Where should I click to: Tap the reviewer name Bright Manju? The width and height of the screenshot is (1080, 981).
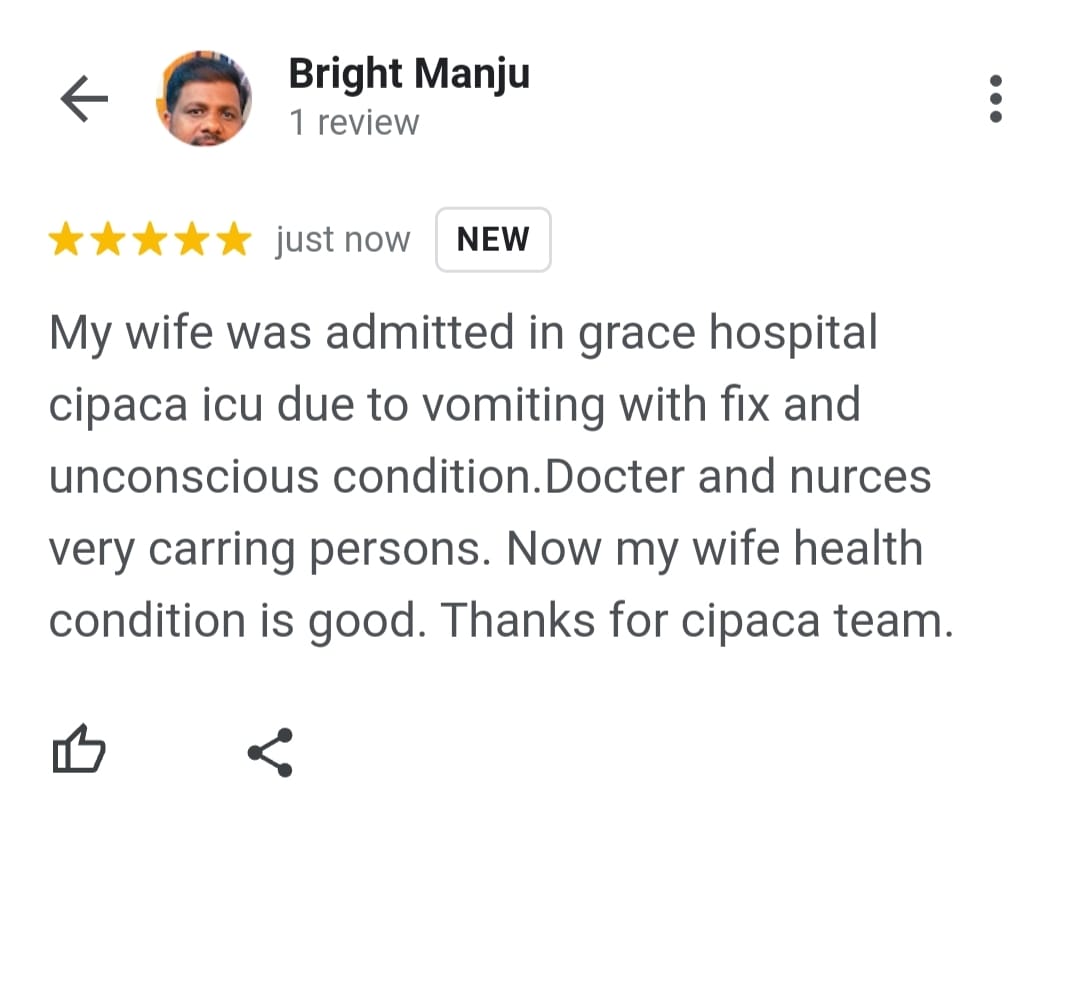(x=409, y=74)
